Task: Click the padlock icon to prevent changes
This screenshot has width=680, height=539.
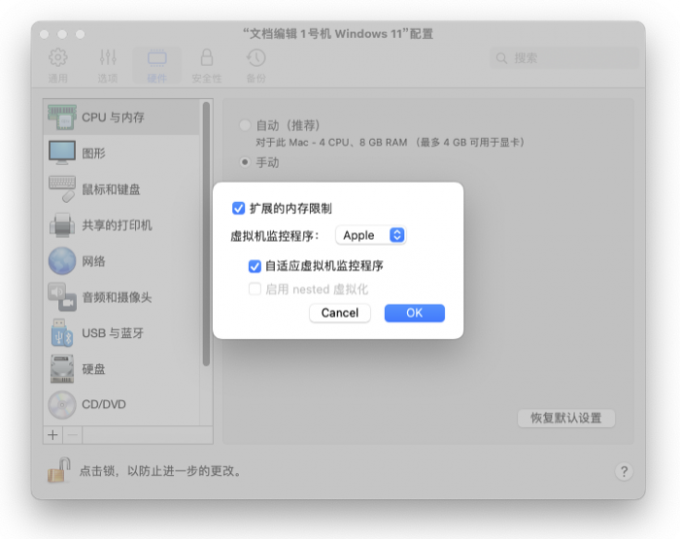Action: tap(59, 470)
